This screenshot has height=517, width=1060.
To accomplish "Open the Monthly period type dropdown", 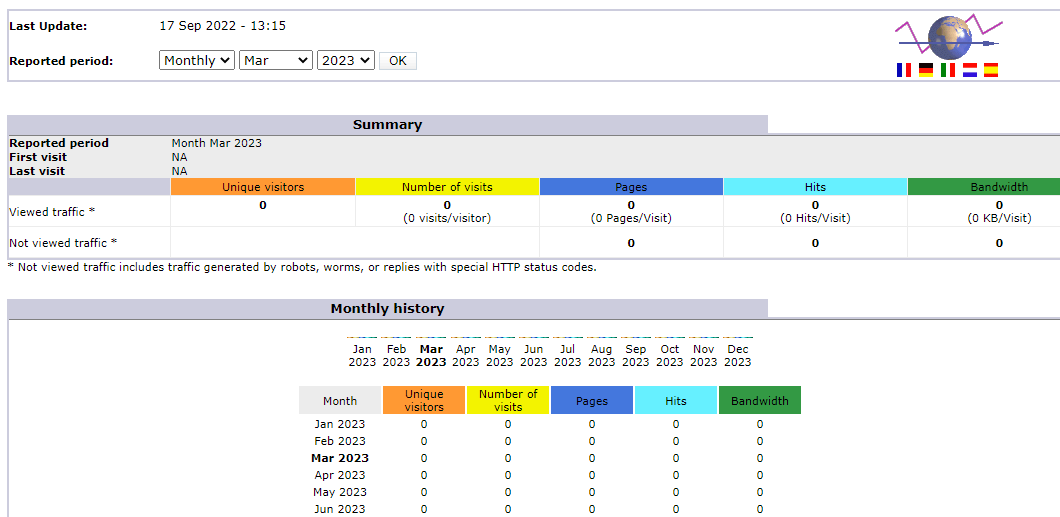I will pos(197,61).
